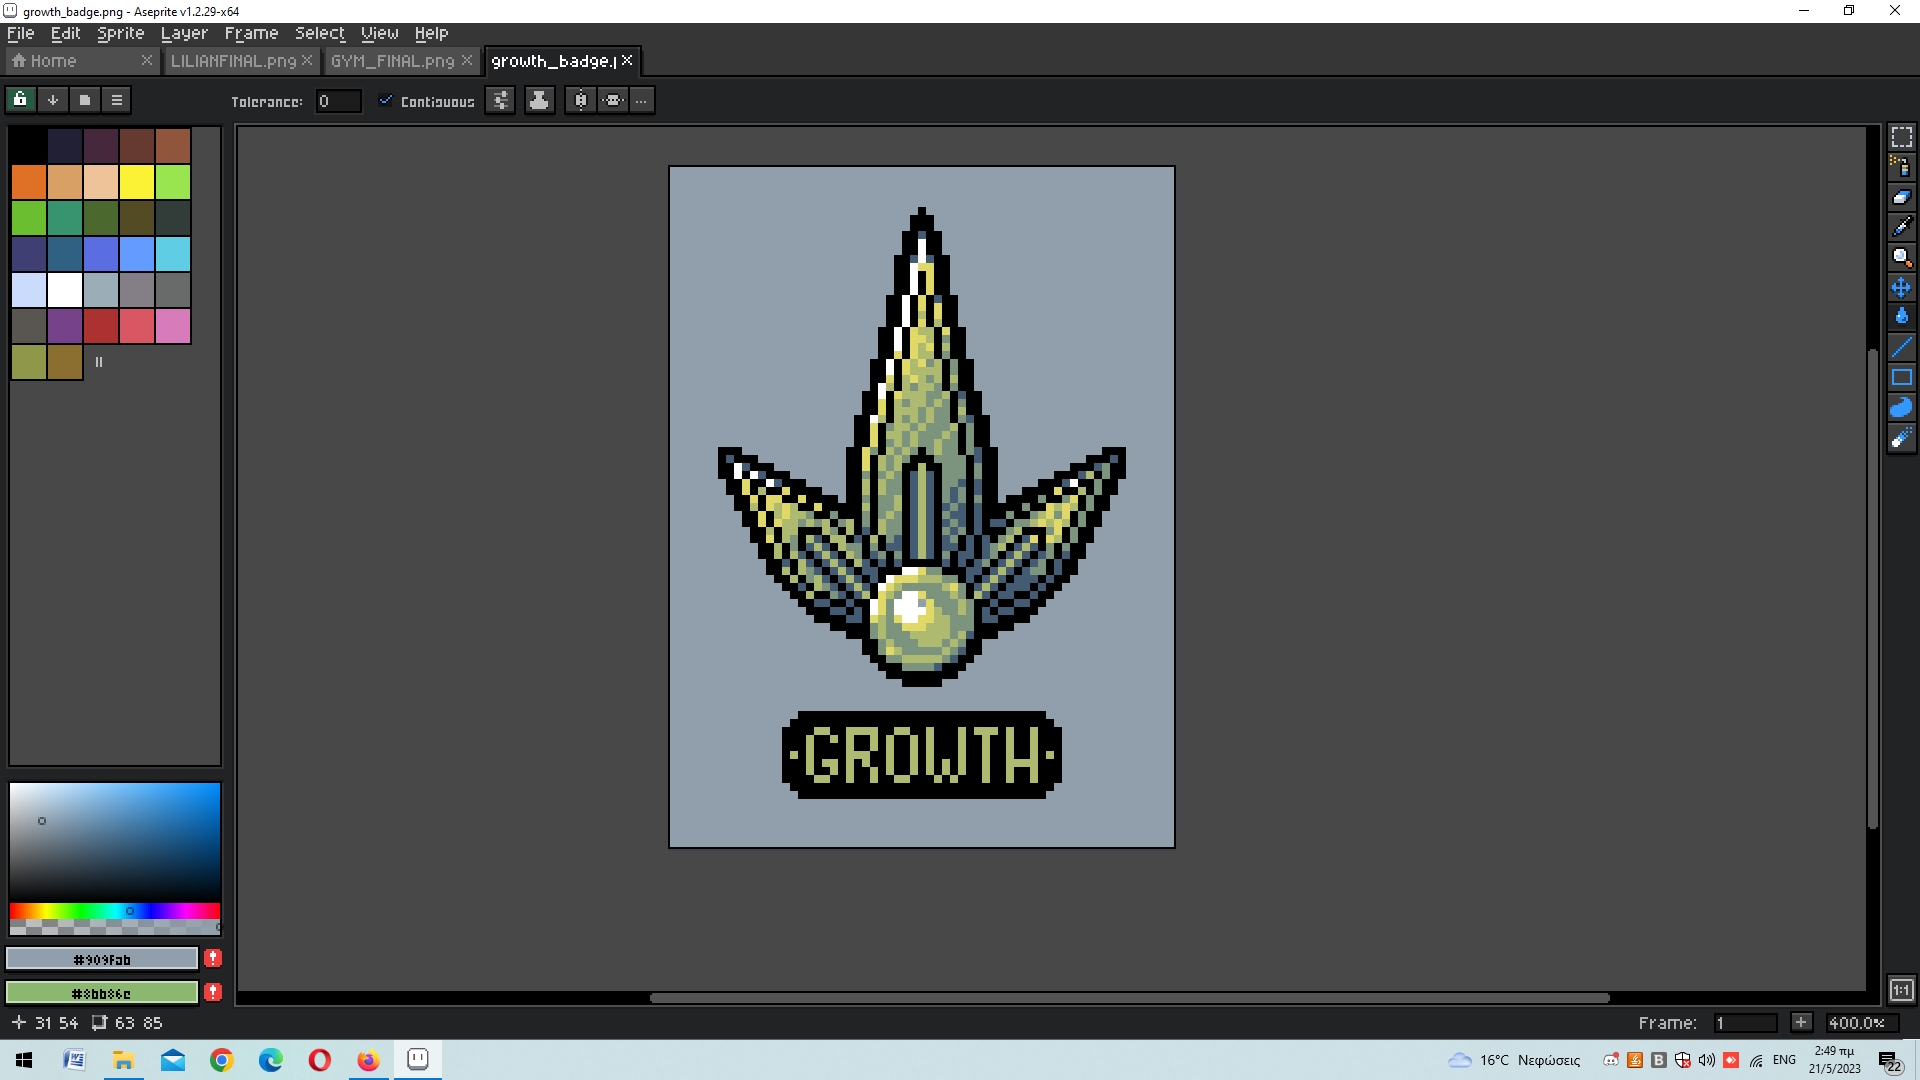
Task: Open the Edit menu
Action: (65, 33)
